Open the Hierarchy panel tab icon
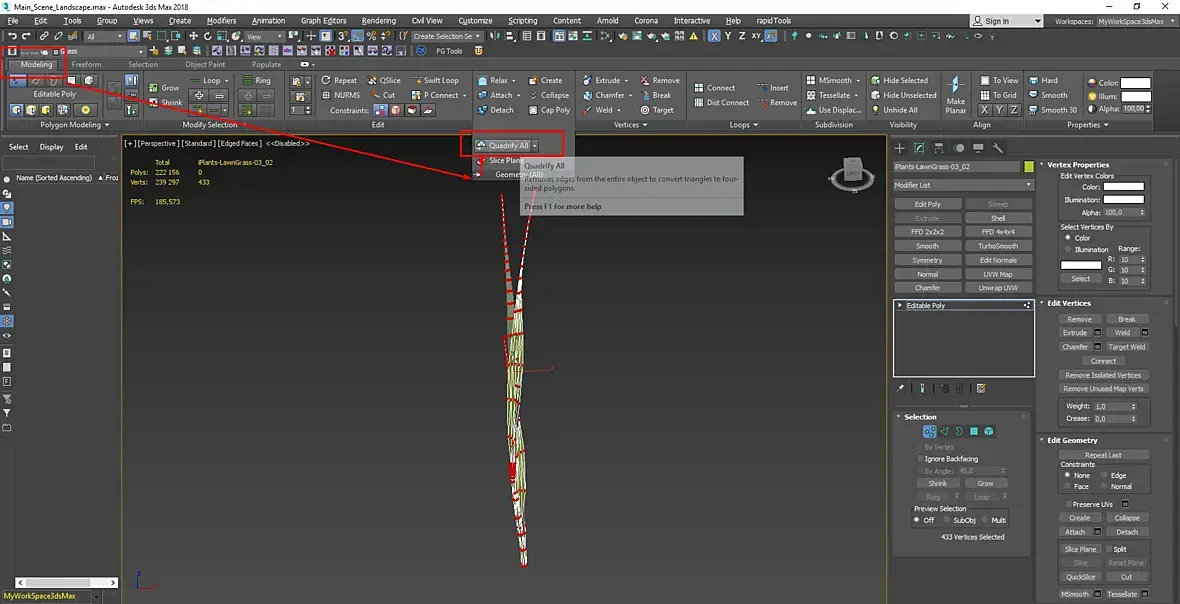 coord(939,148)
